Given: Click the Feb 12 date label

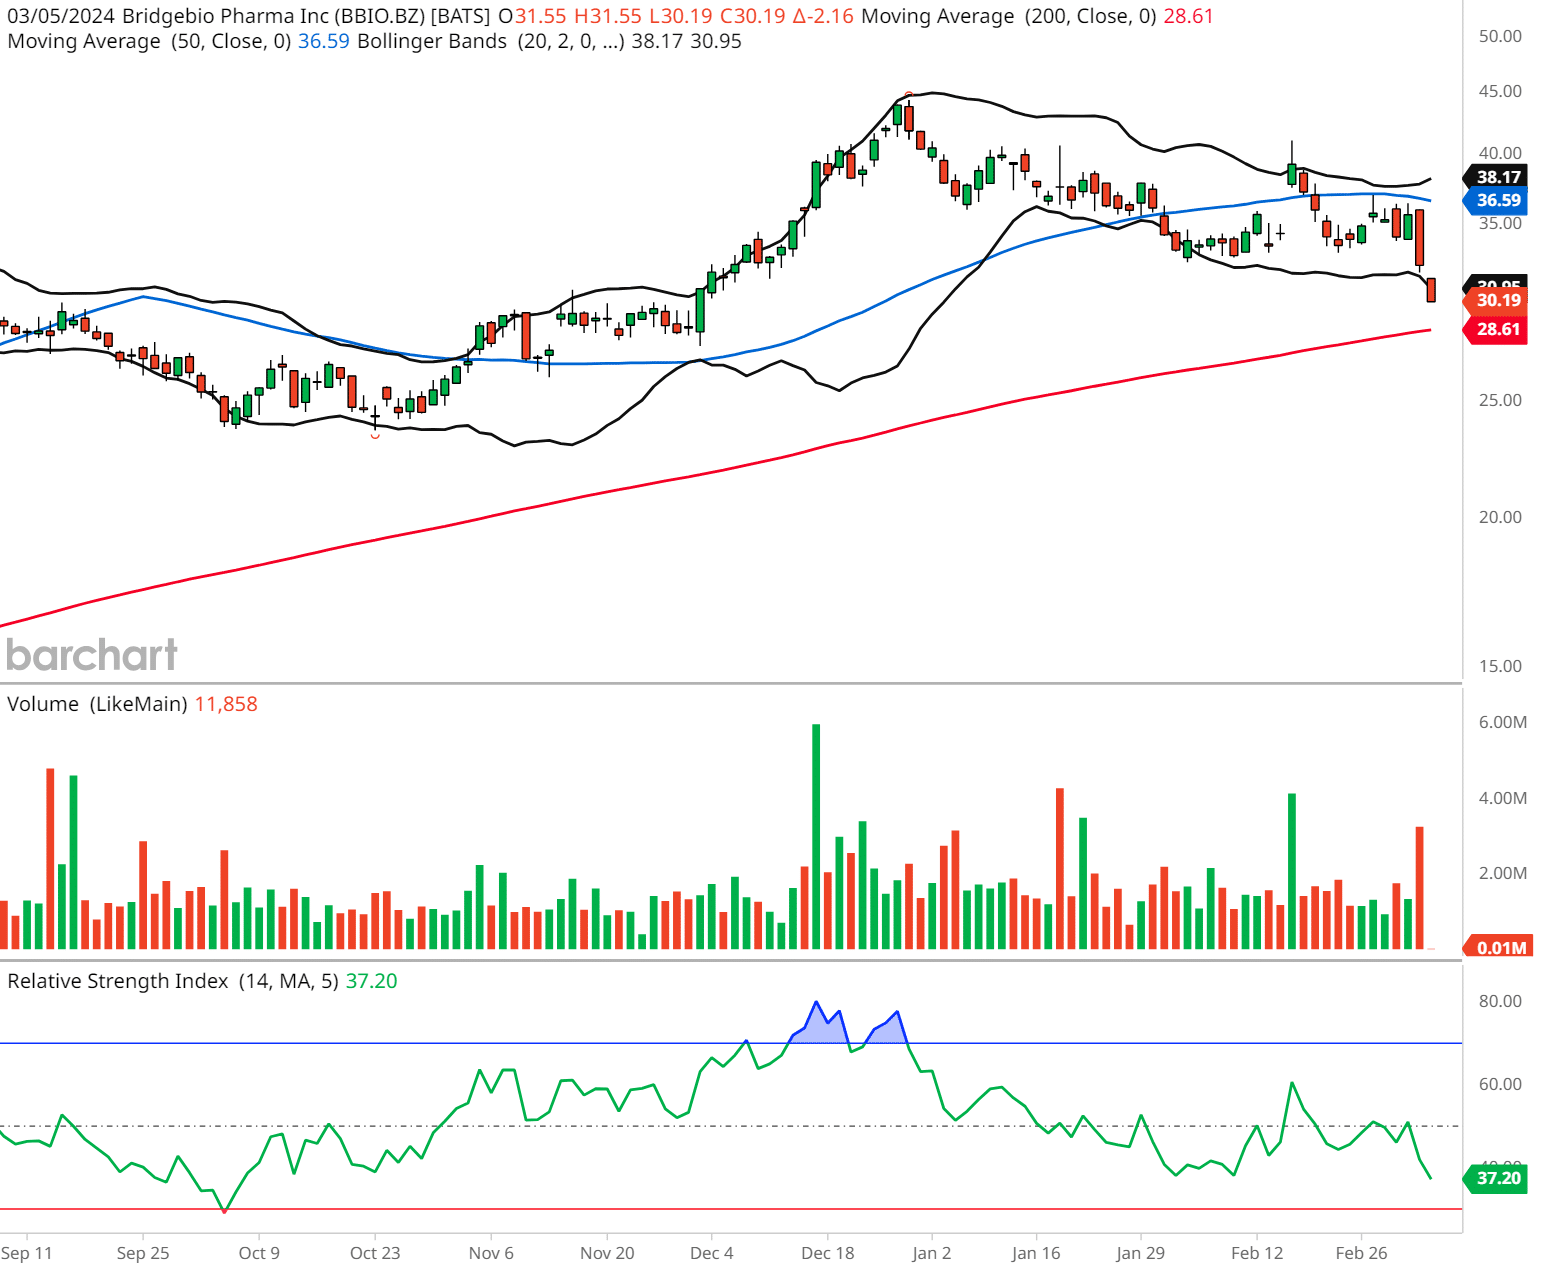Looking at the screenshot, I should coord(1257,1253).
